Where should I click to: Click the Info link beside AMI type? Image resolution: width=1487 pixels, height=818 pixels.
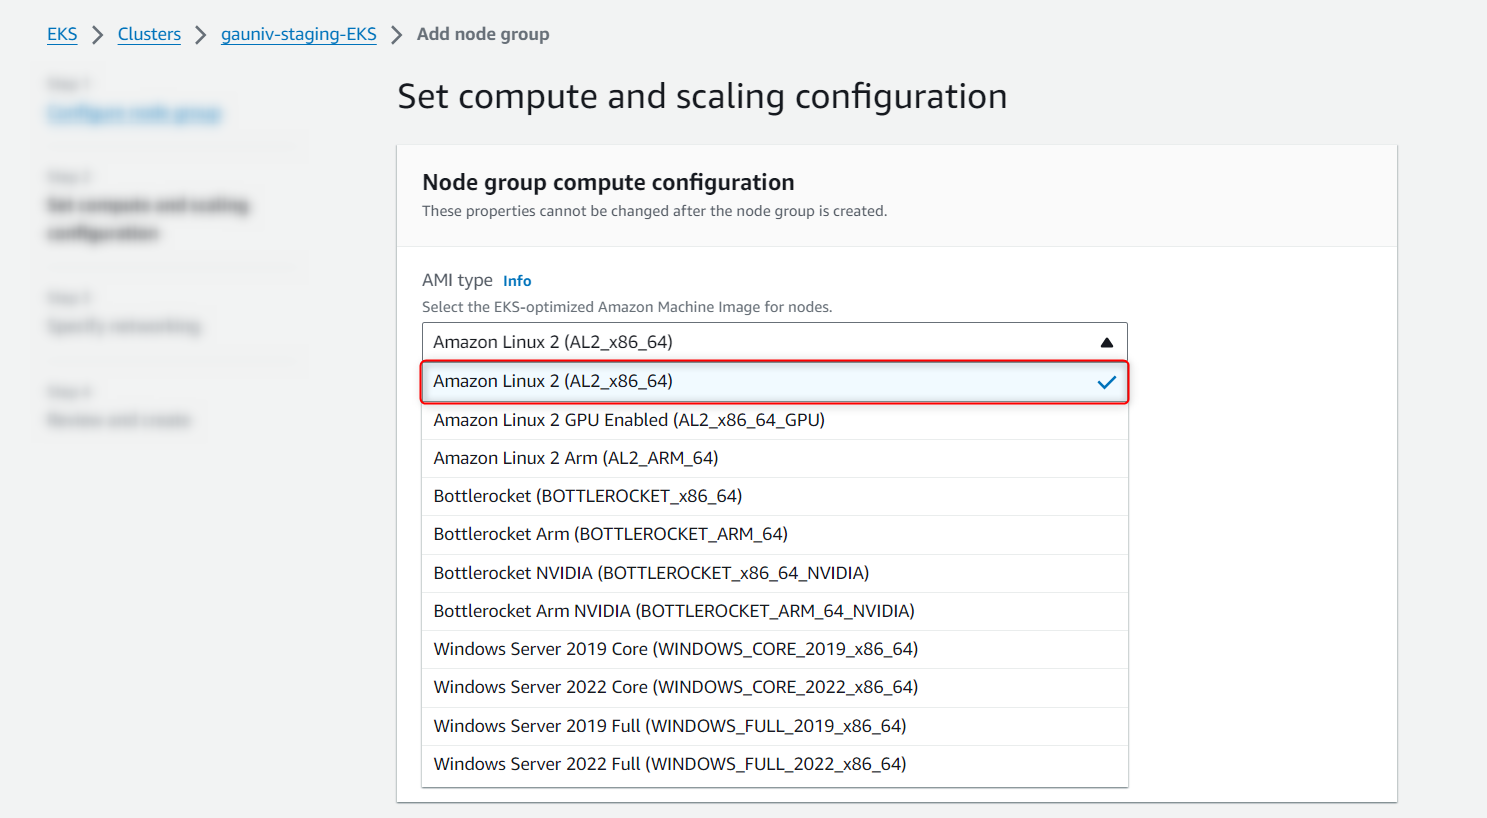[x=516, y=281]
